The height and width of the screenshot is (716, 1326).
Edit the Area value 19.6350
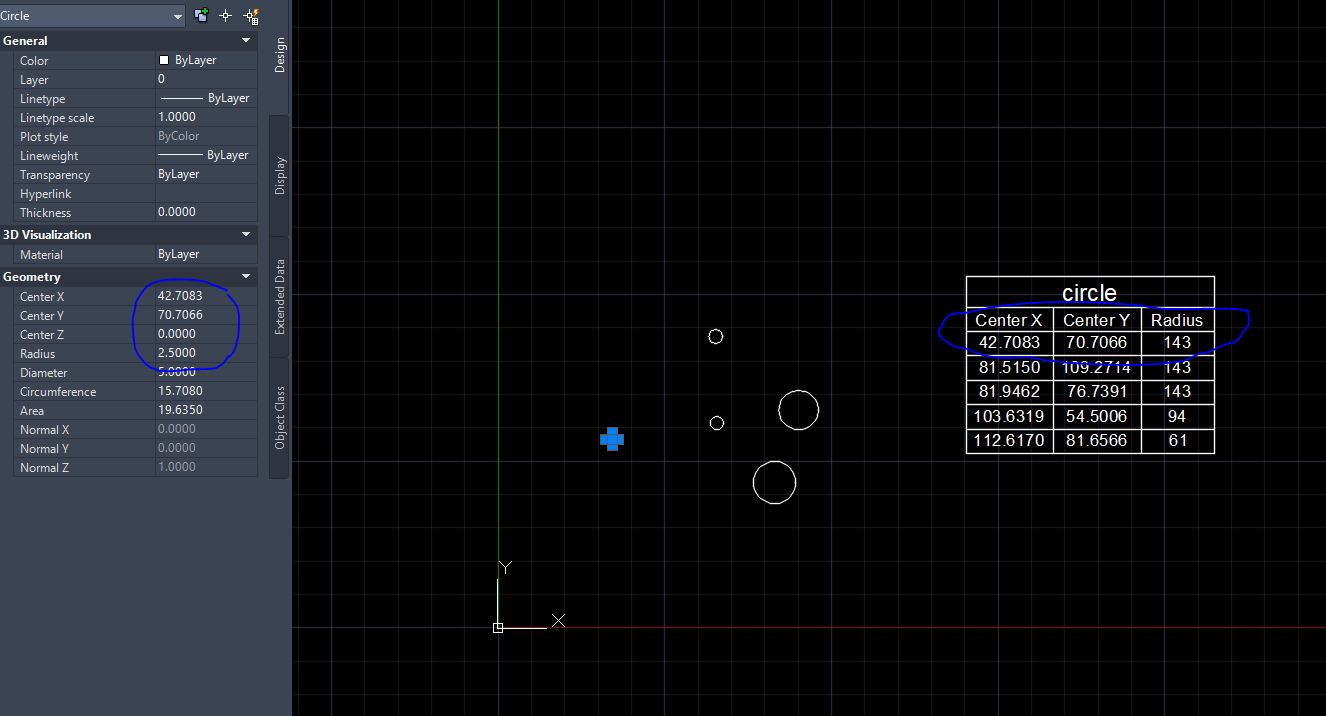[206, 410]
